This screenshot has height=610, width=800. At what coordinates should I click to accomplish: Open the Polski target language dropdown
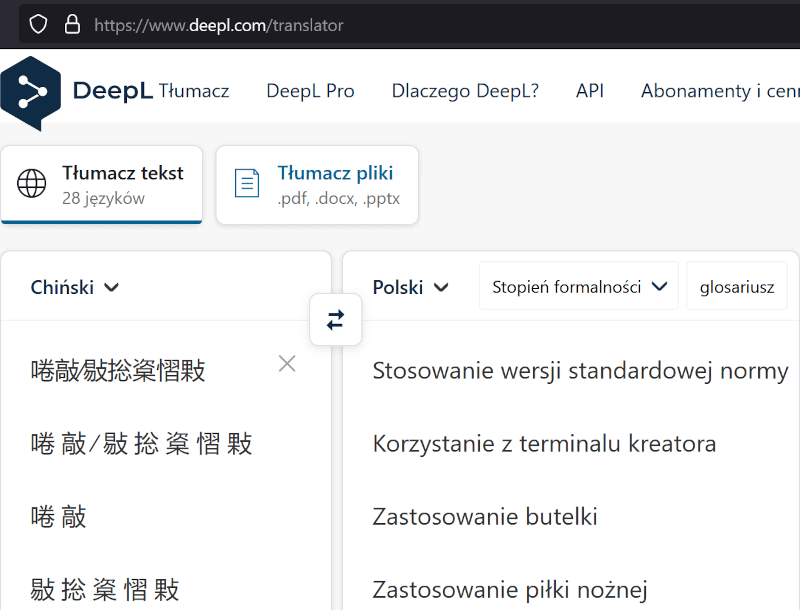tap(410, 287)
